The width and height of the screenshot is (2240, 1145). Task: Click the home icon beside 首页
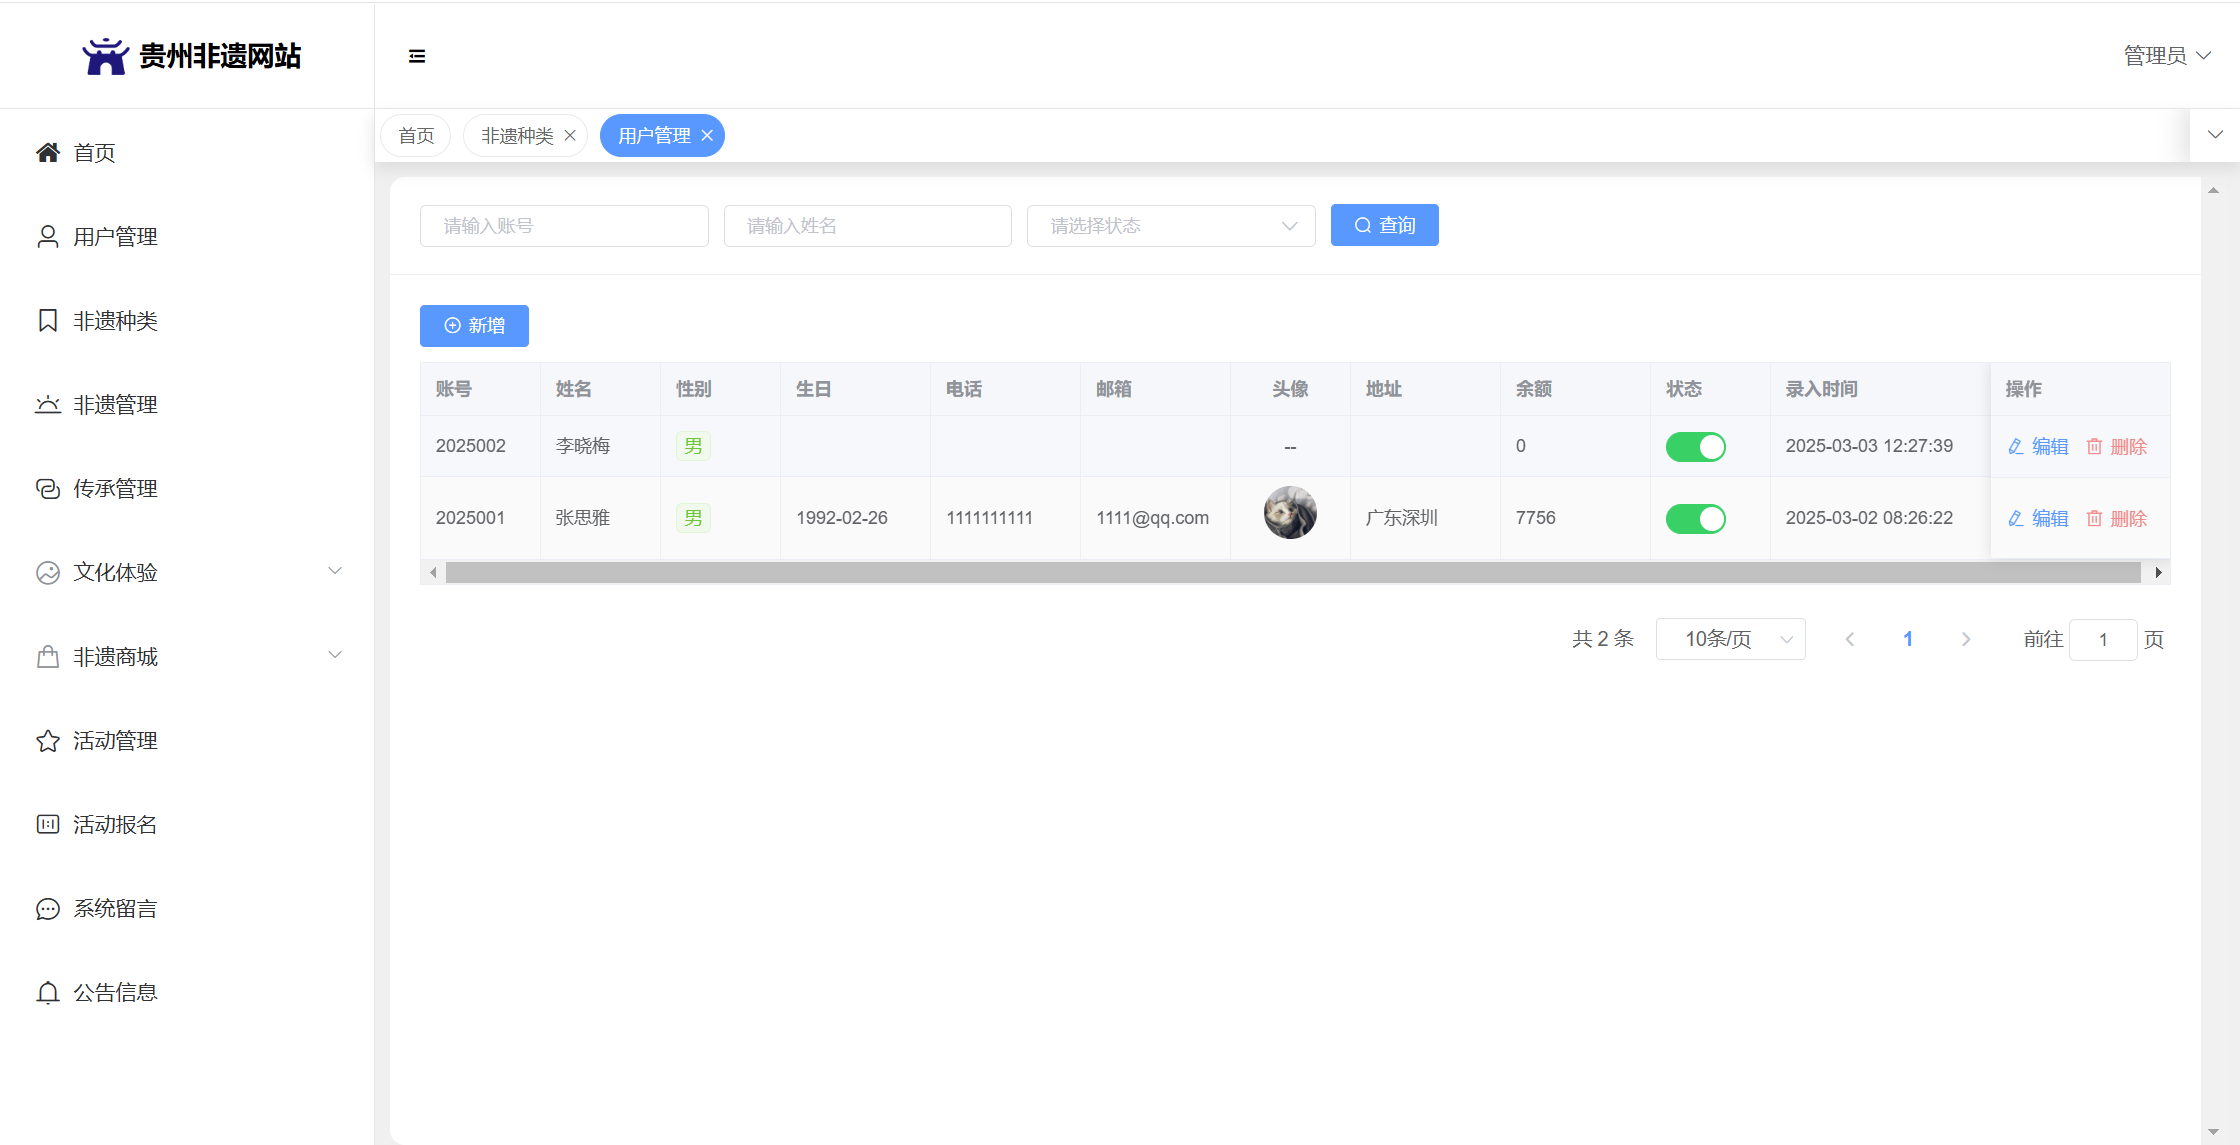47,152
